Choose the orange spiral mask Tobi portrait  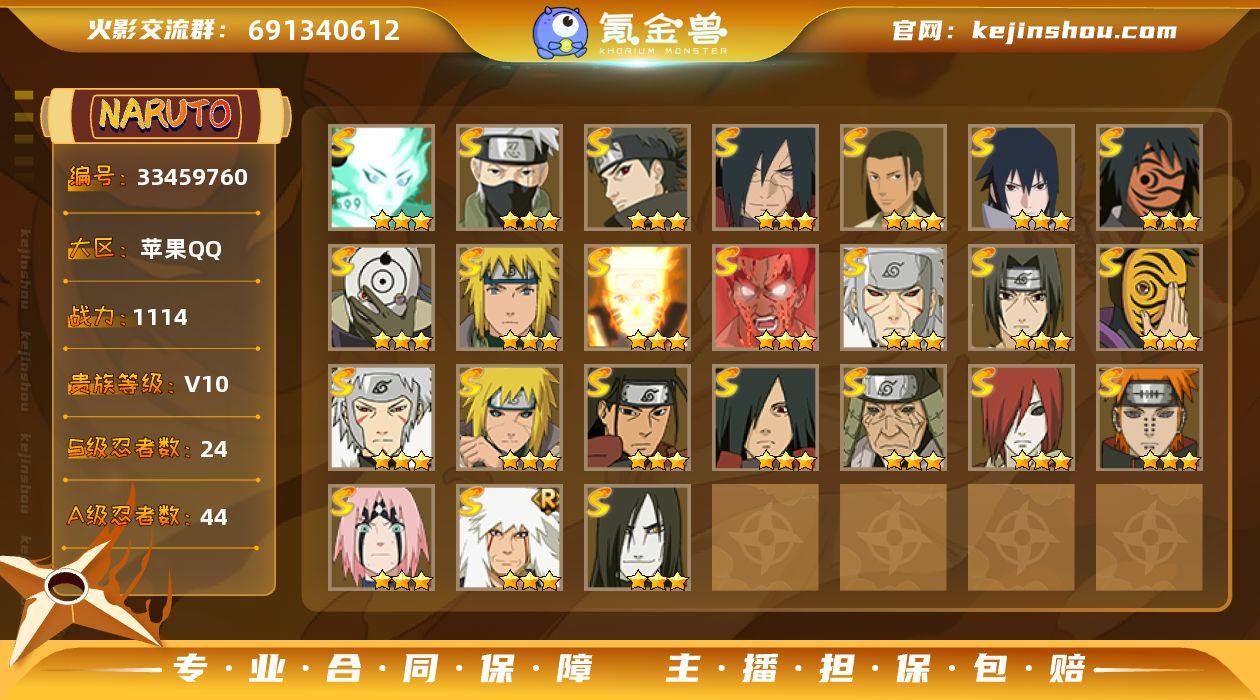pos(1150,298)
